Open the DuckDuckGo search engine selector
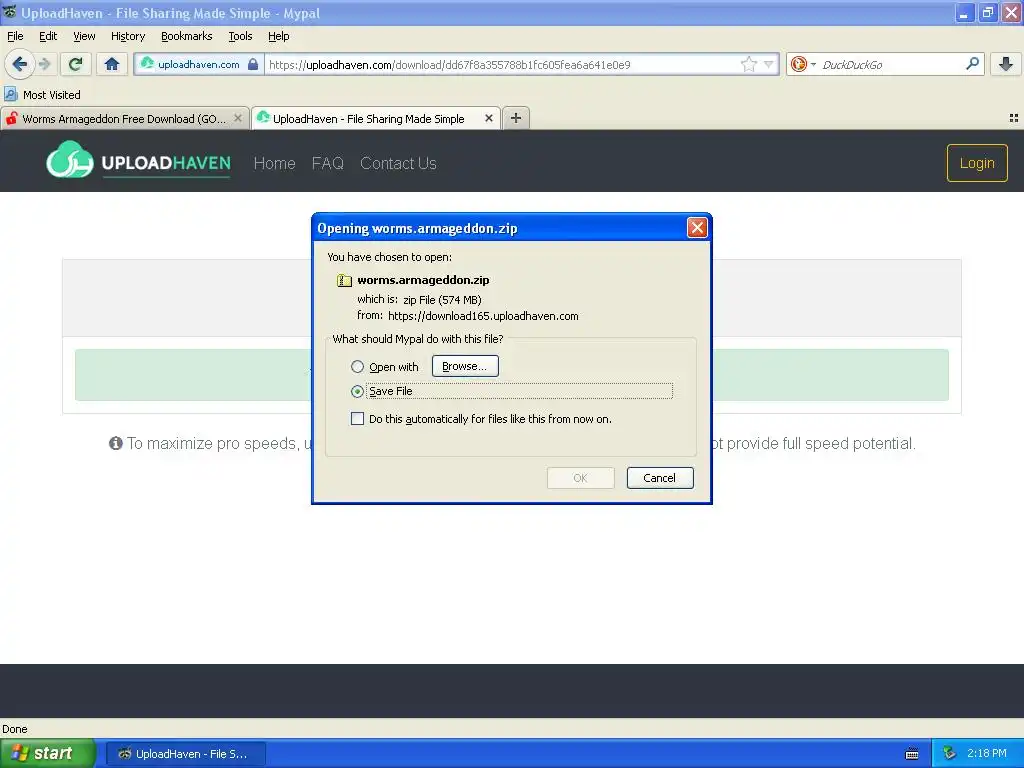Screen dimensions: 1024x768 [x=803, y=64]
